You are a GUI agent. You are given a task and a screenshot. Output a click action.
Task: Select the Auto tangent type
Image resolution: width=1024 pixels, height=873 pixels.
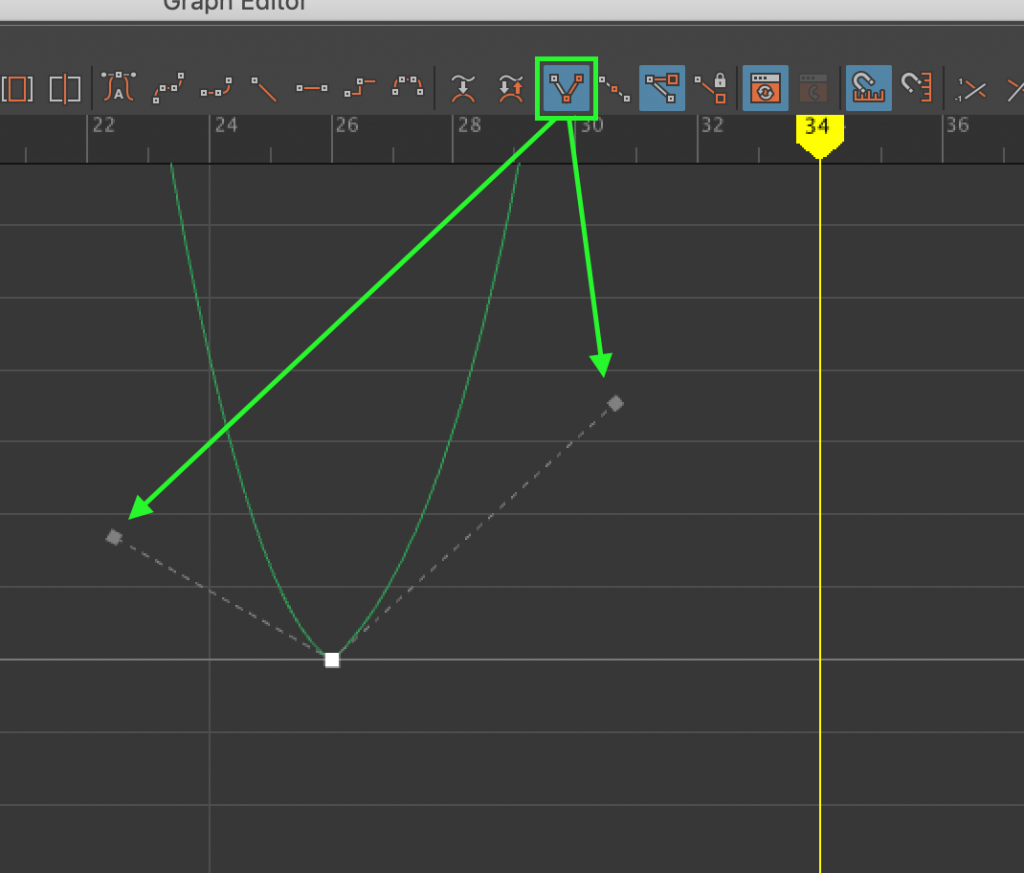[118, 88]
